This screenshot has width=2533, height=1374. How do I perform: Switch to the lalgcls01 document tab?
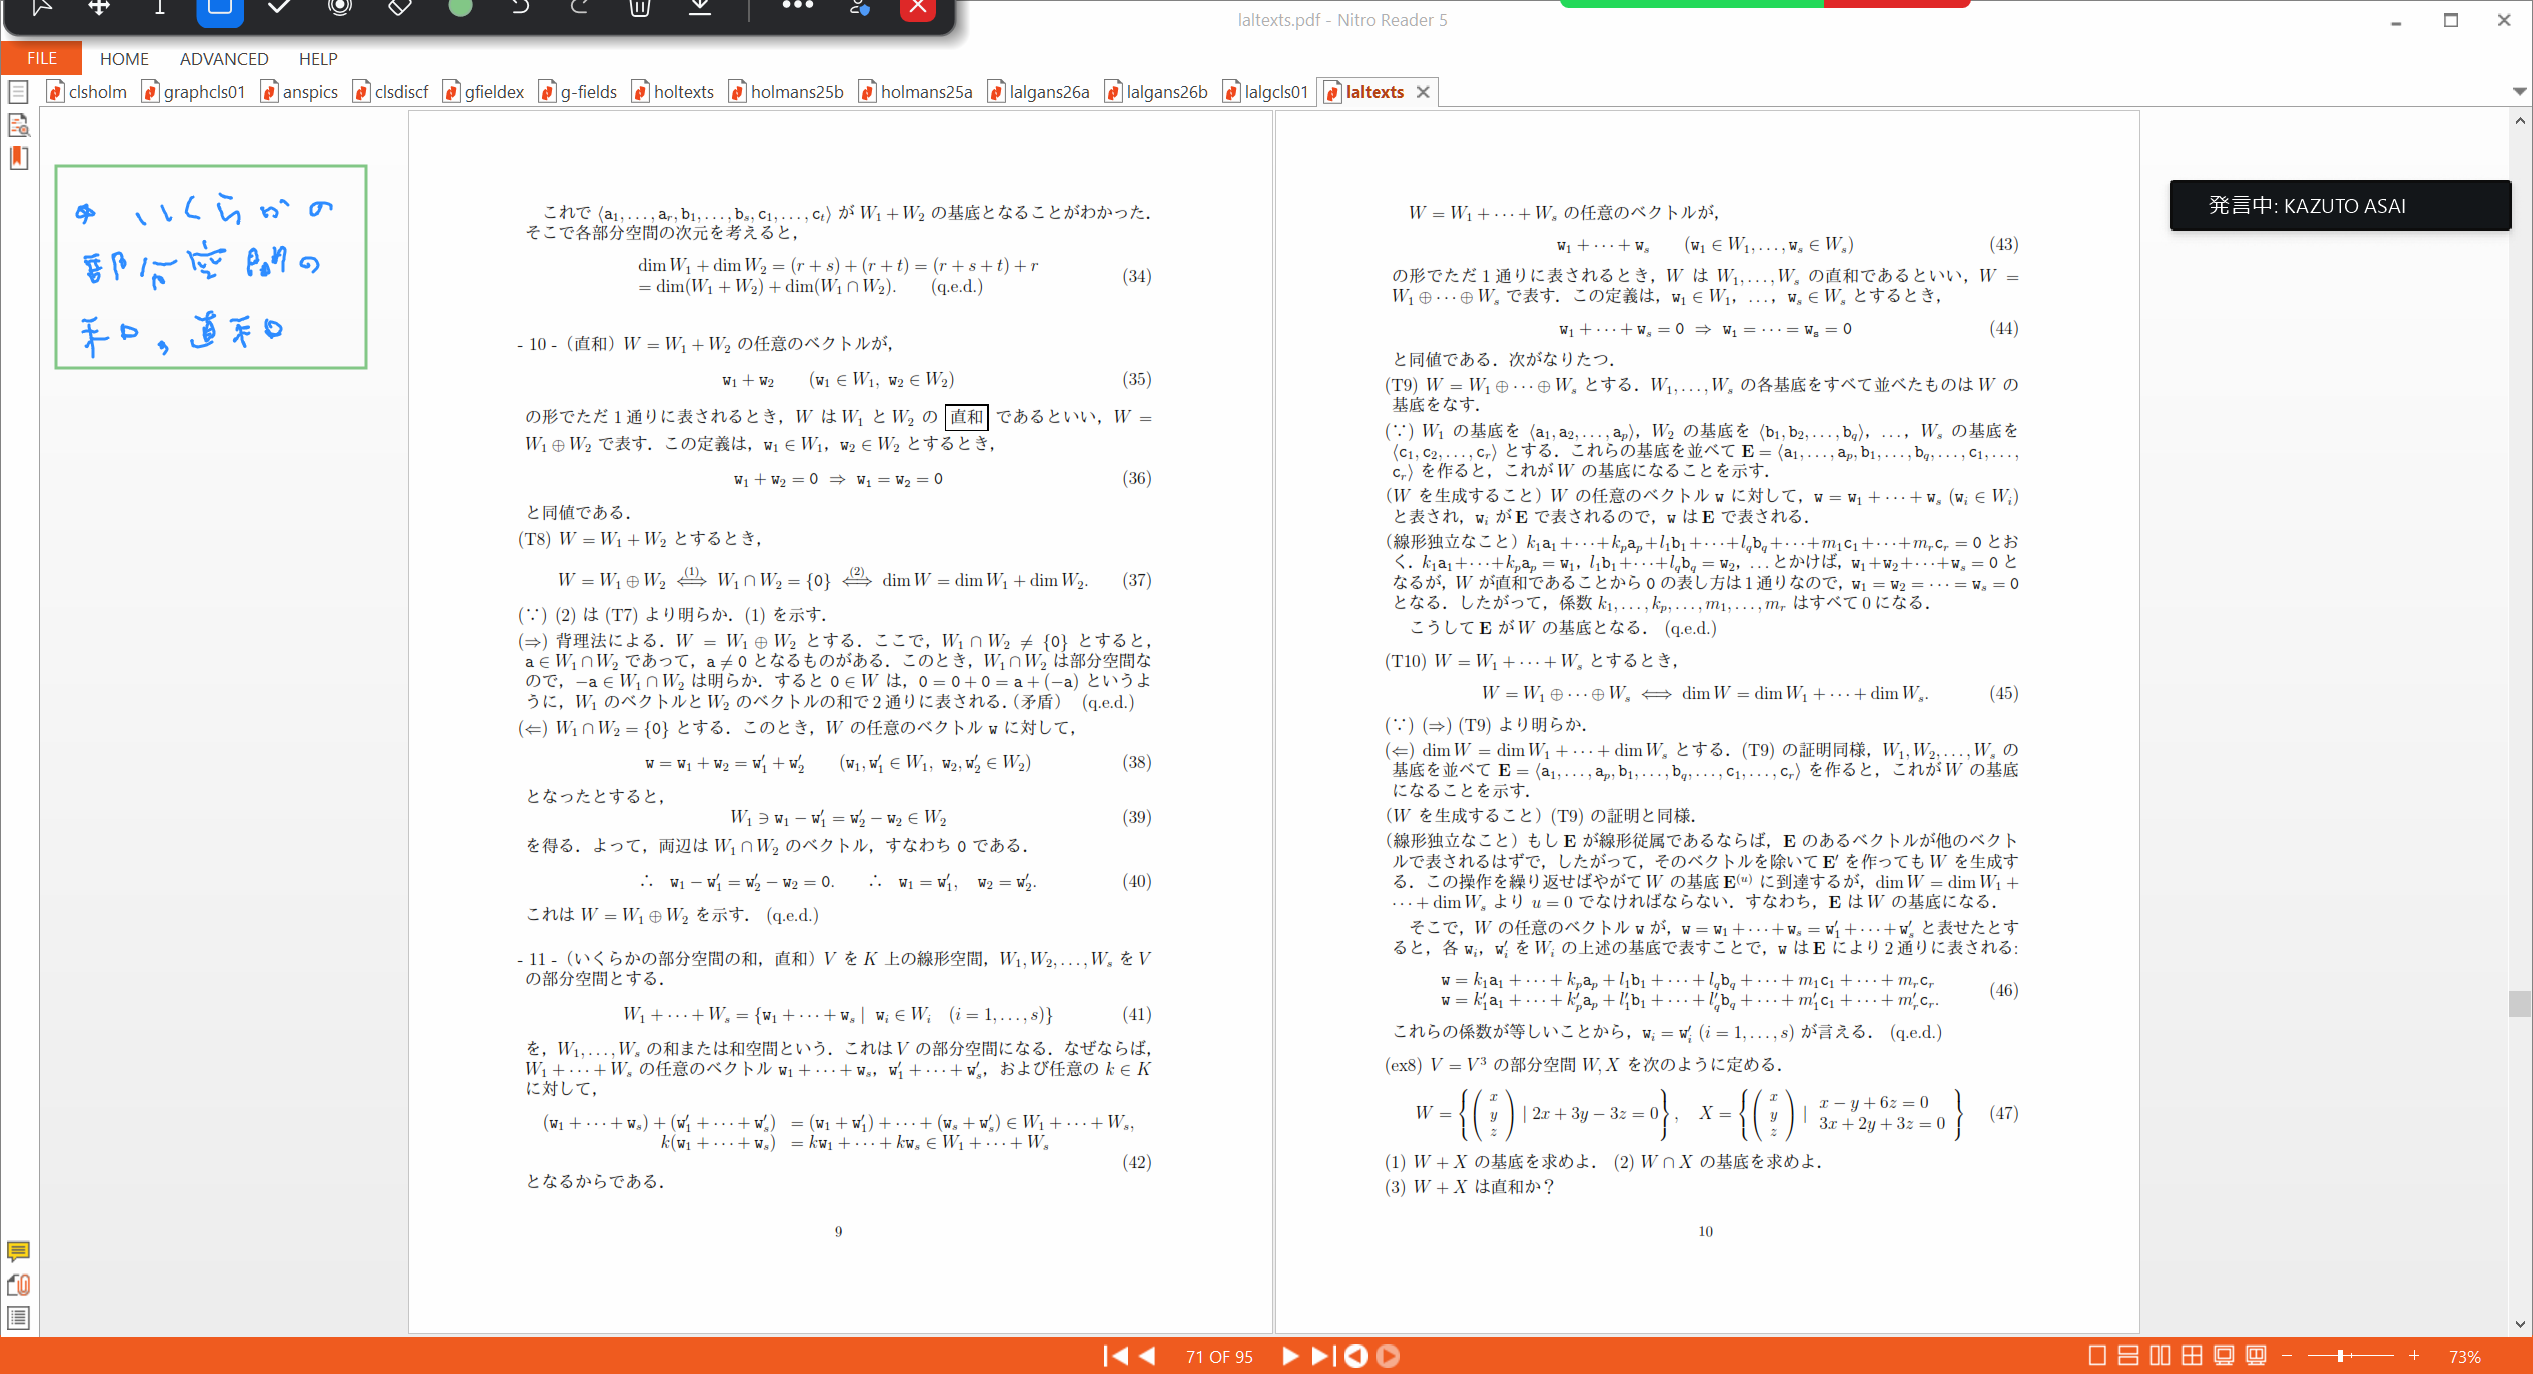[x=1265, y=92]
